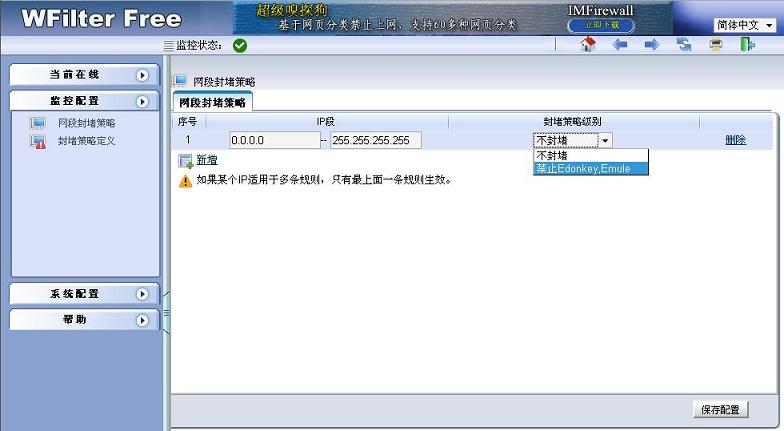This screenshot has height=431, width=784.
Task: Expand the 帮助 panel arrow
Action: tap(142, 320)
